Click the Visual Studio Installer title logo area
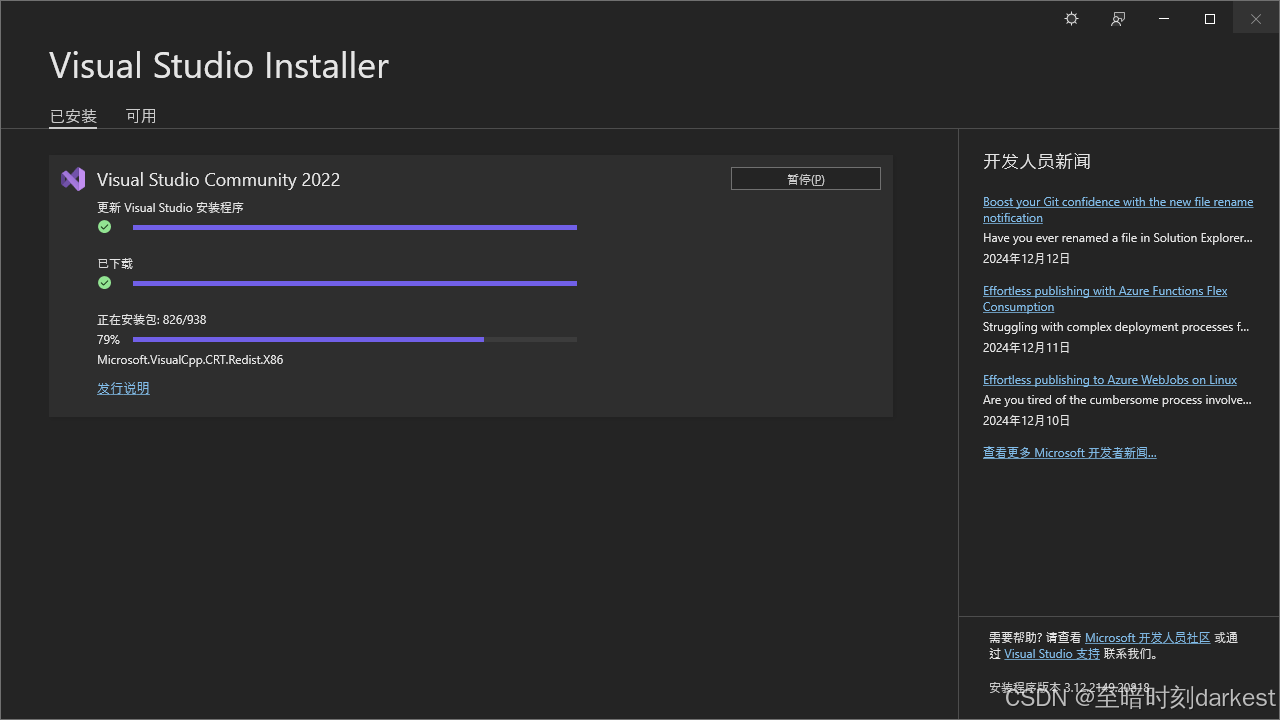 click(219, 65)
